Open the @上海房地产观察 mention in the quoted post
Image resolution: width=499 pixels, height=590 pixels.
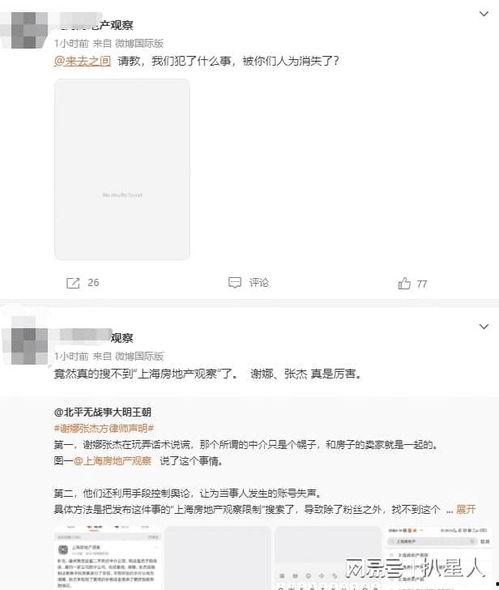pyautogui.click(x=113, y=461)
